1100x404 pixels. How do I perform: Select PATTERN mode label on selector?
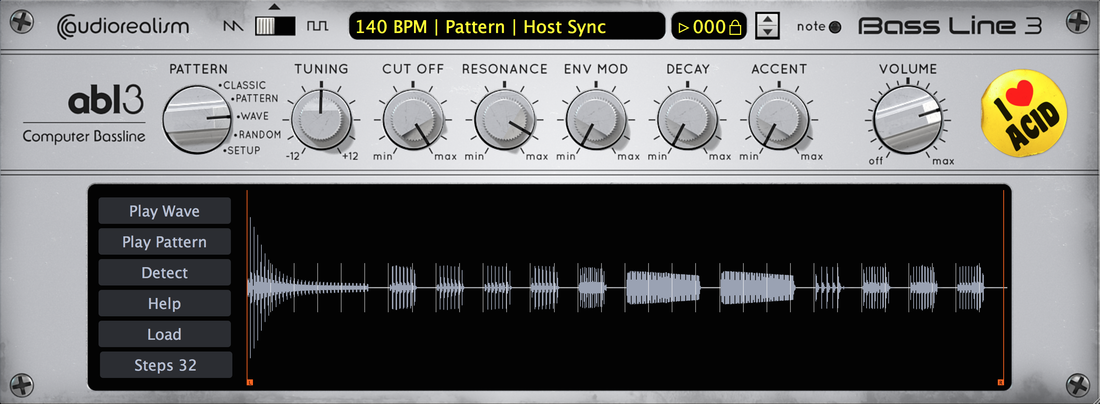[x=255, y=98]
